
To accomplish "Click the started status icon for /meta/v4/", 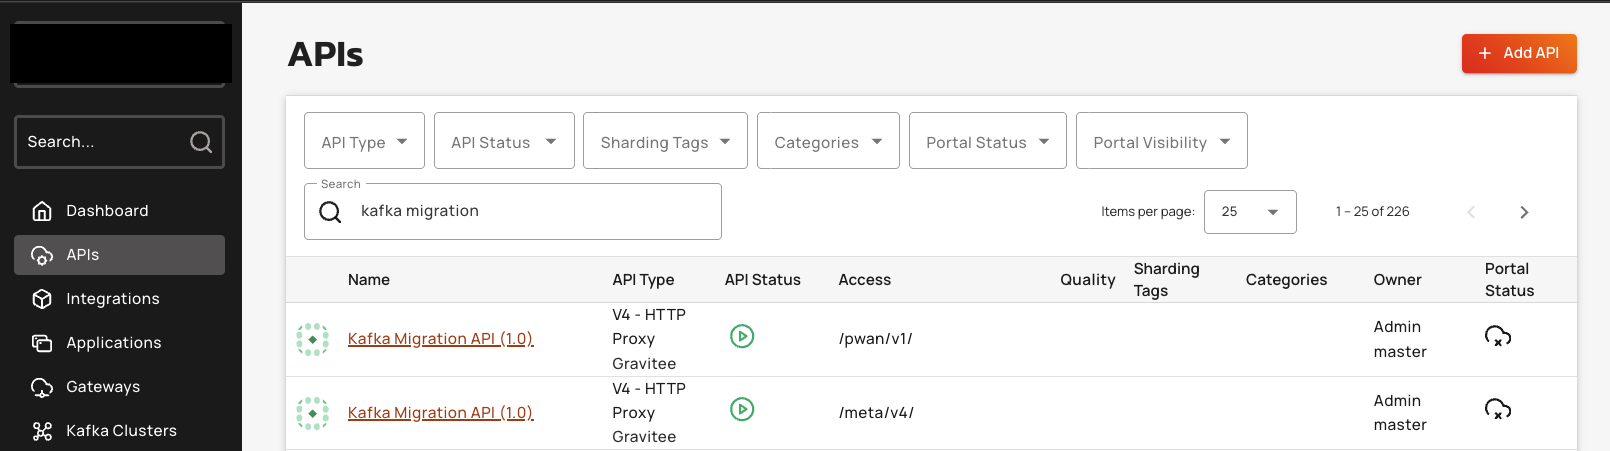I will (x=742, y=409).
